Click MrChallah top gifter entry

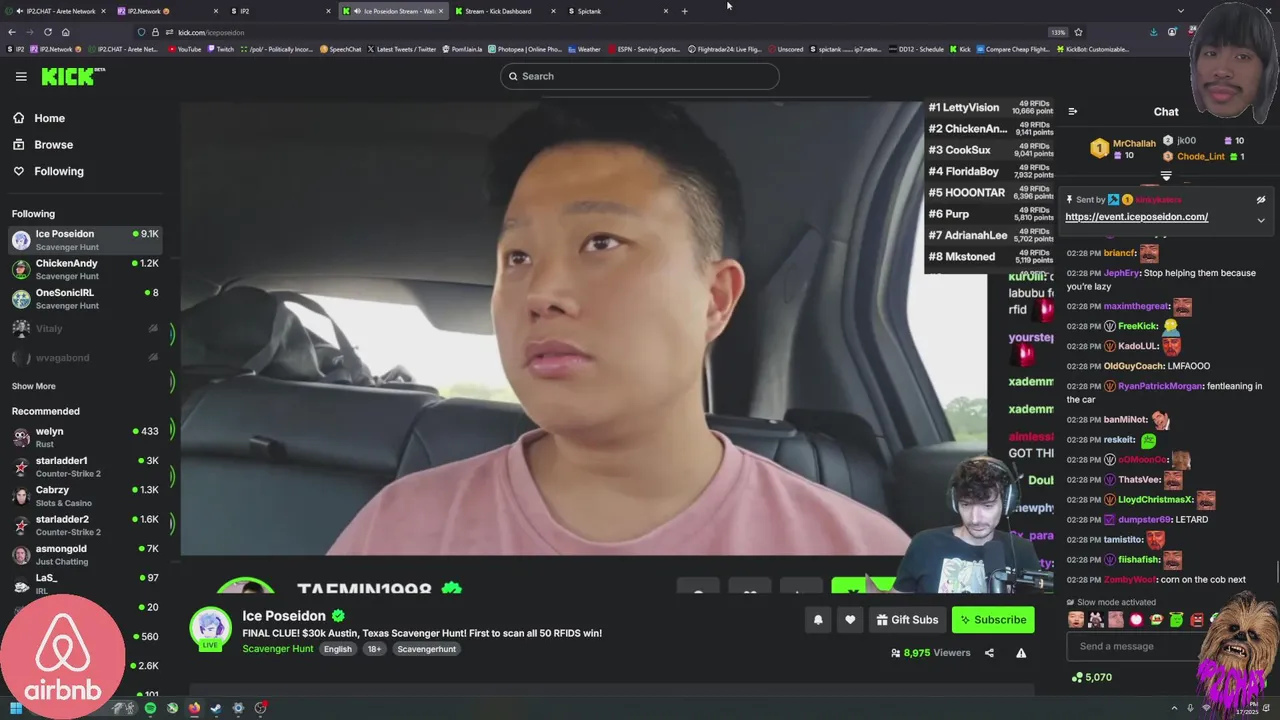(1123, 149)
